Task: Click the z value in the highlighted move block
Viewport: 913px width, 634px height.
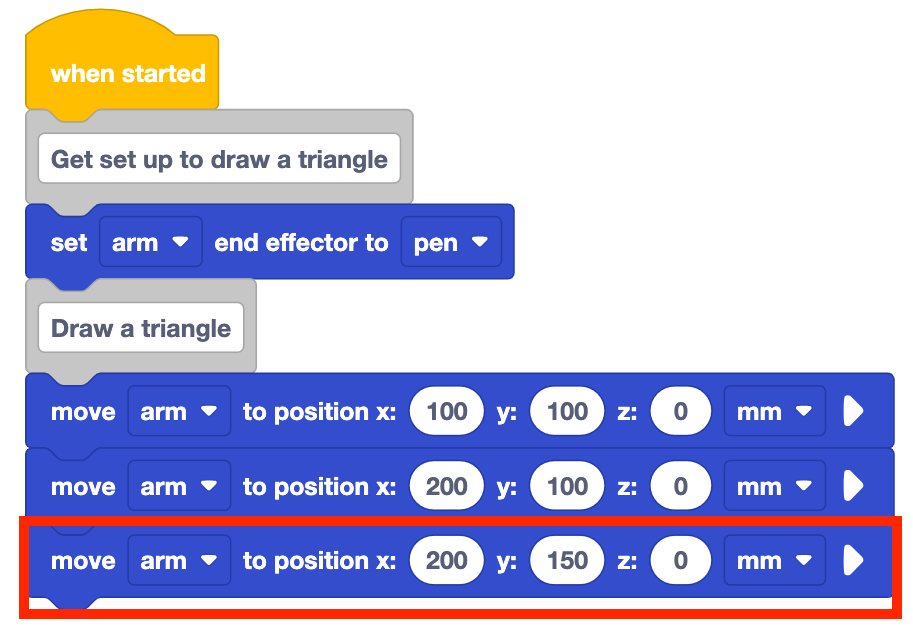Action: point(681,561)
